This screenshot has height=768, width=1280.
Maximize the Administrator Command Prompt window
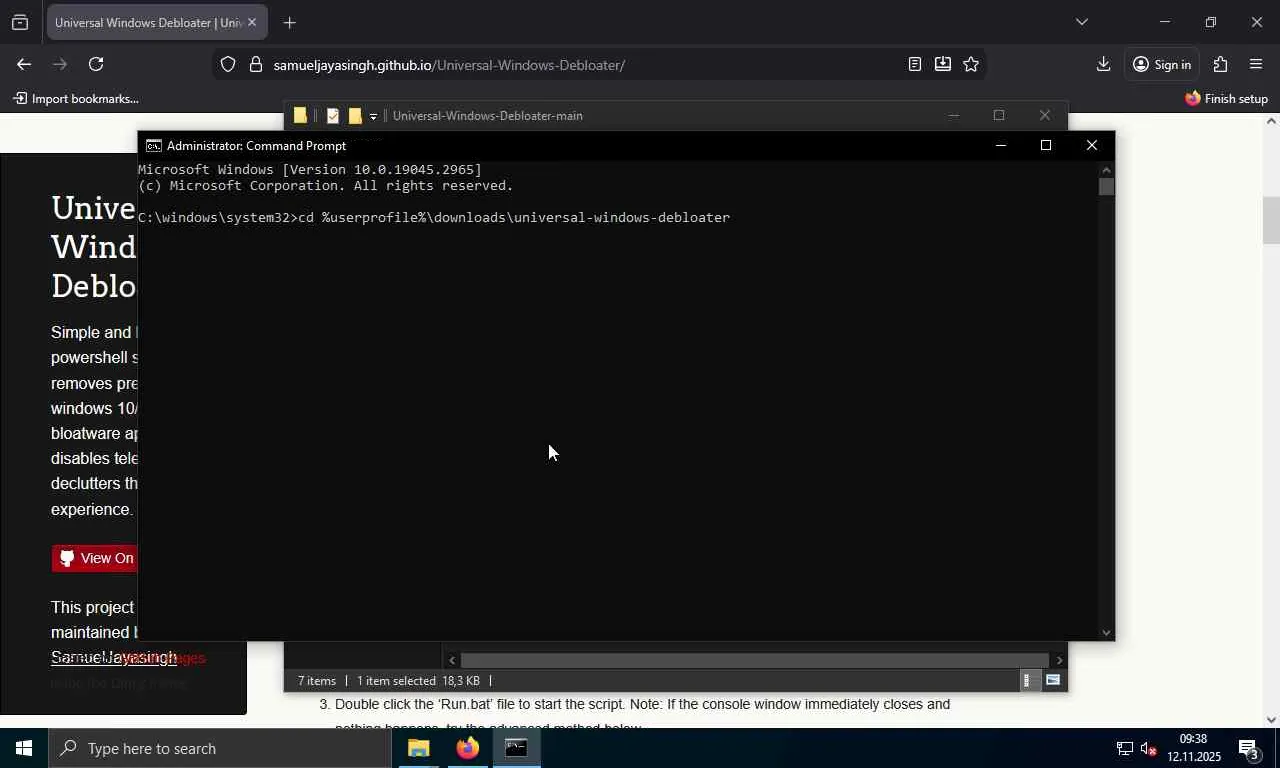[x=1046, y=146]
